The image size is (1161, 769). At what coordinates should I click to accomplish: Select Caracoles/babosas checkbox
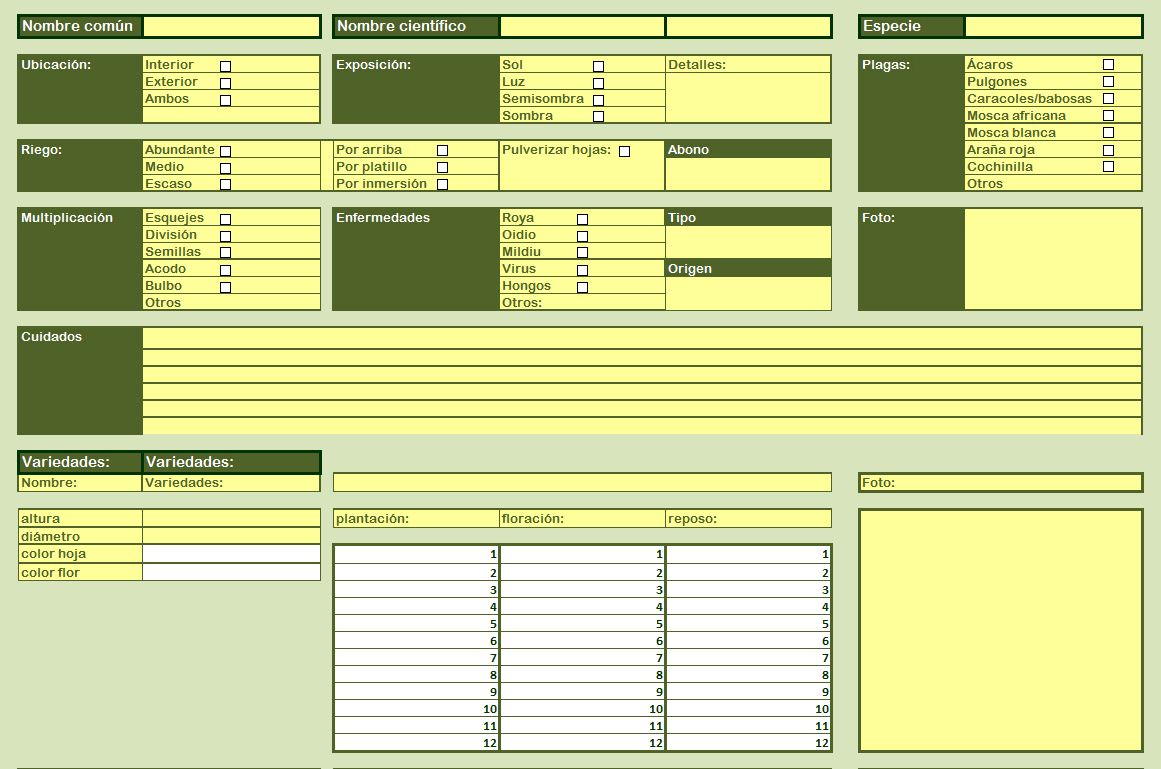(x=1108, y=98)
